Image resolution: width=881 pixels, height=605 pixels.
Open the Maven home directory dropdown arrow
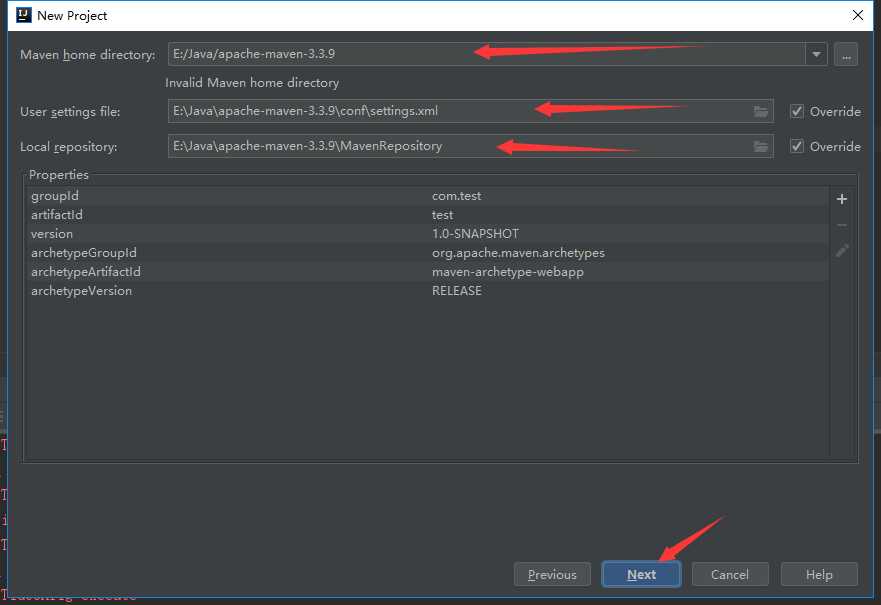click(x=816, y=54)
